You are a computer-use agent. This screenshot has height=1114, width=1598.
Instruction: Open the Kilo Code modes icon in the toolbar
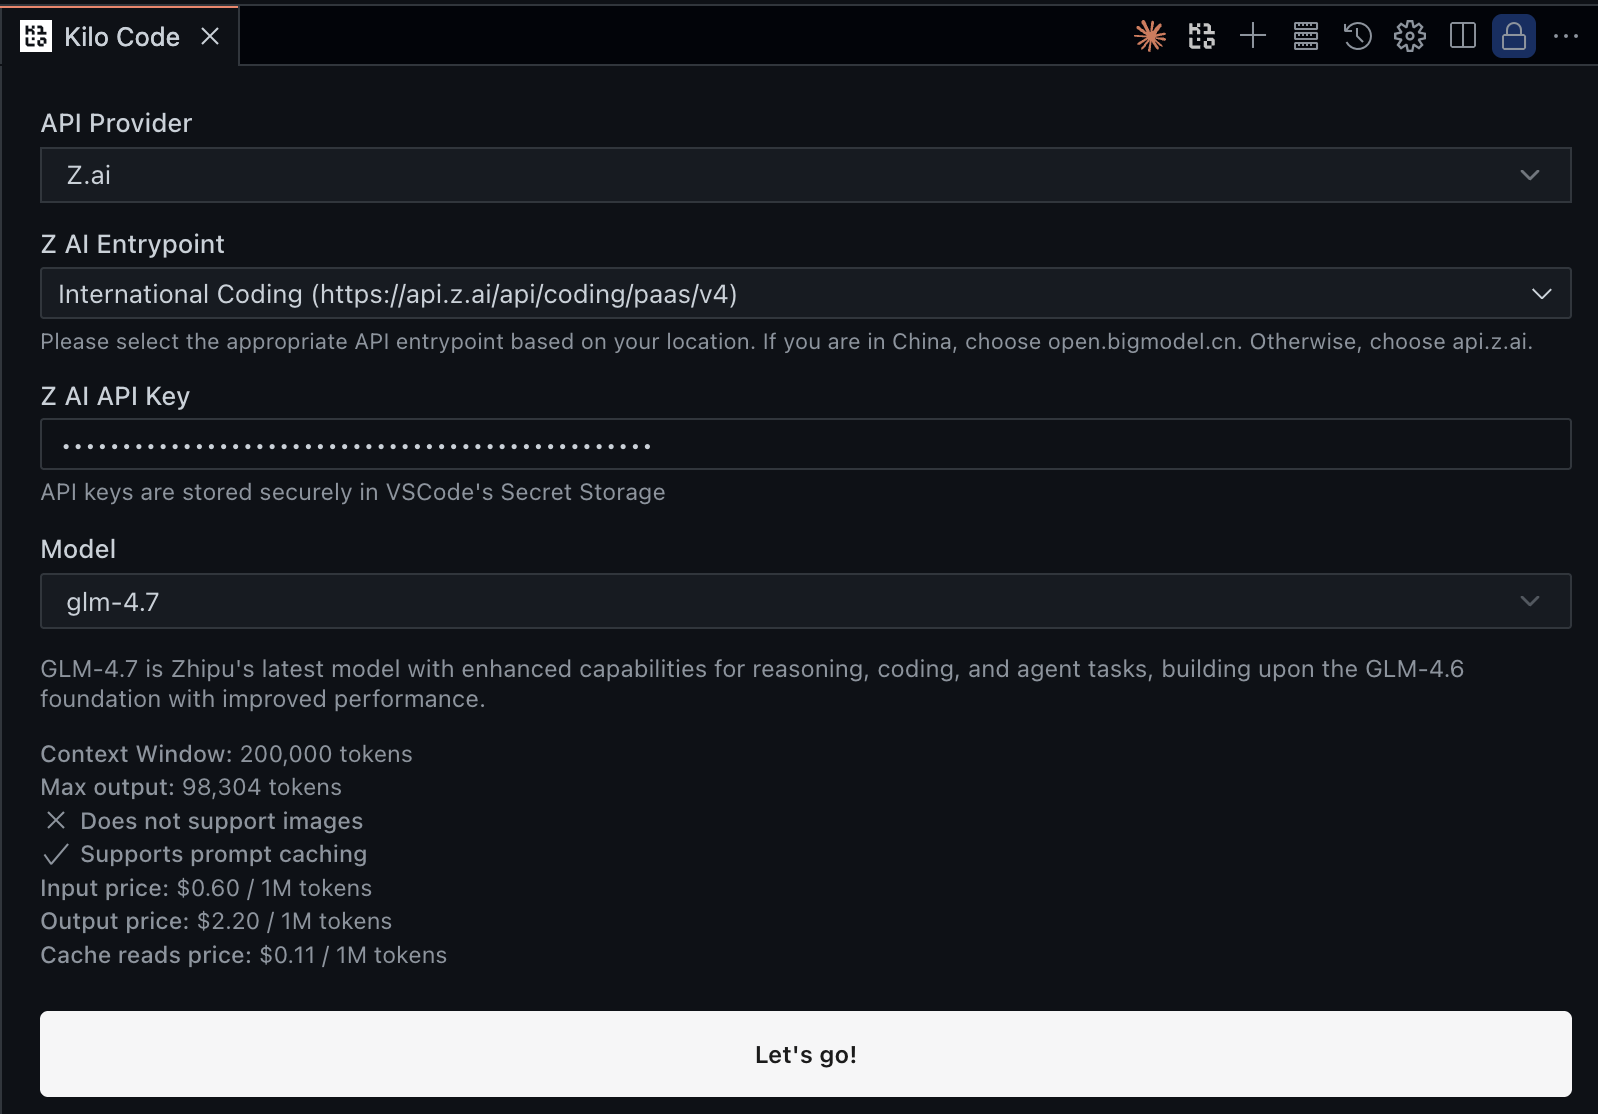[x=1202, y=37]
